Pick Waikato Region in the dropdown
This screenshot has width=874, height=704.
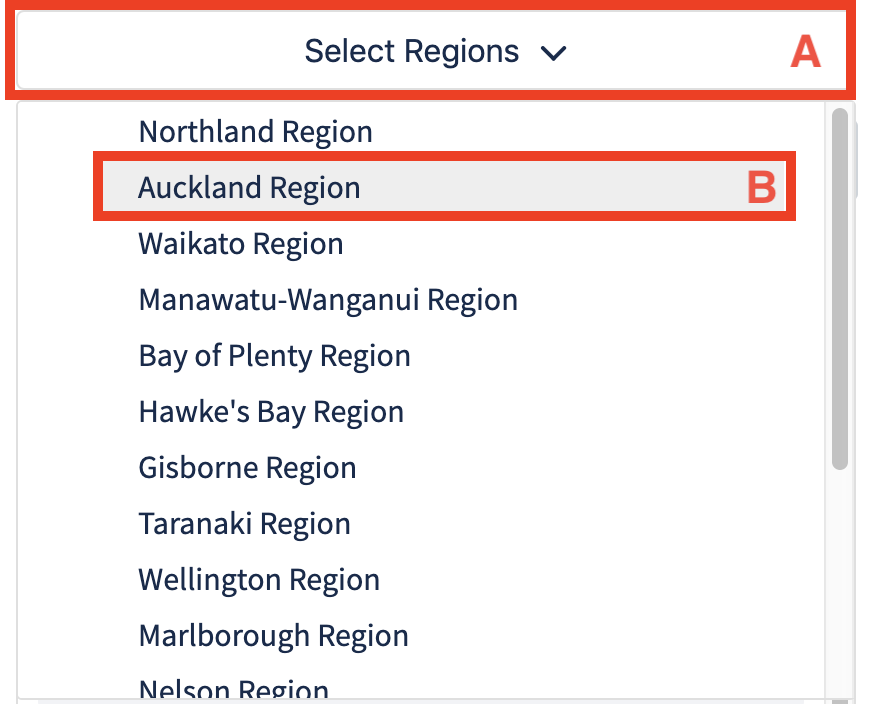[240, 244]
